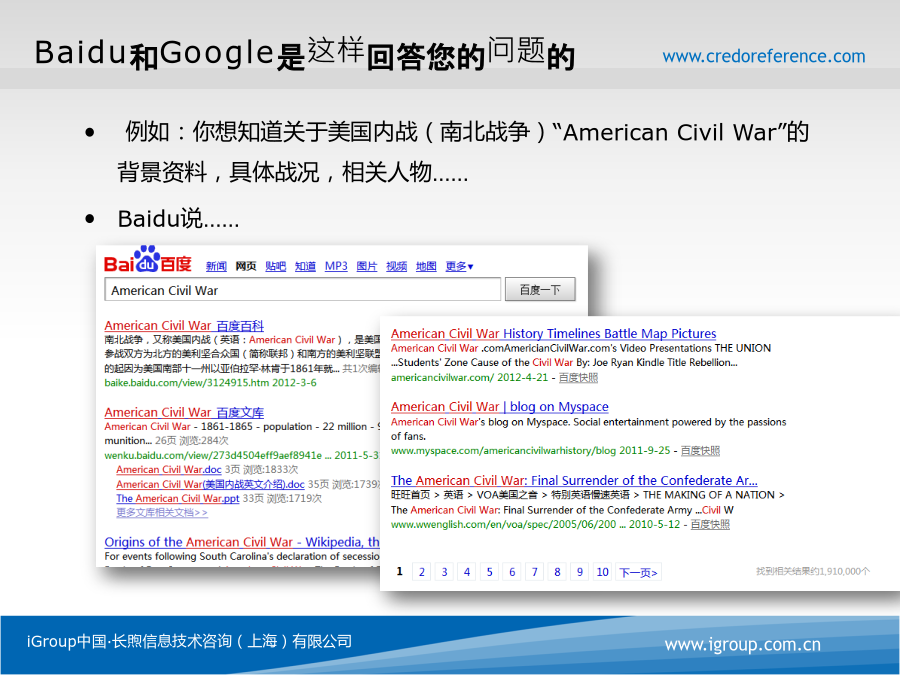Click the wenku.baidu.com result URL text
This screenshot has width=900, height=675.
(x=242, y=455)
